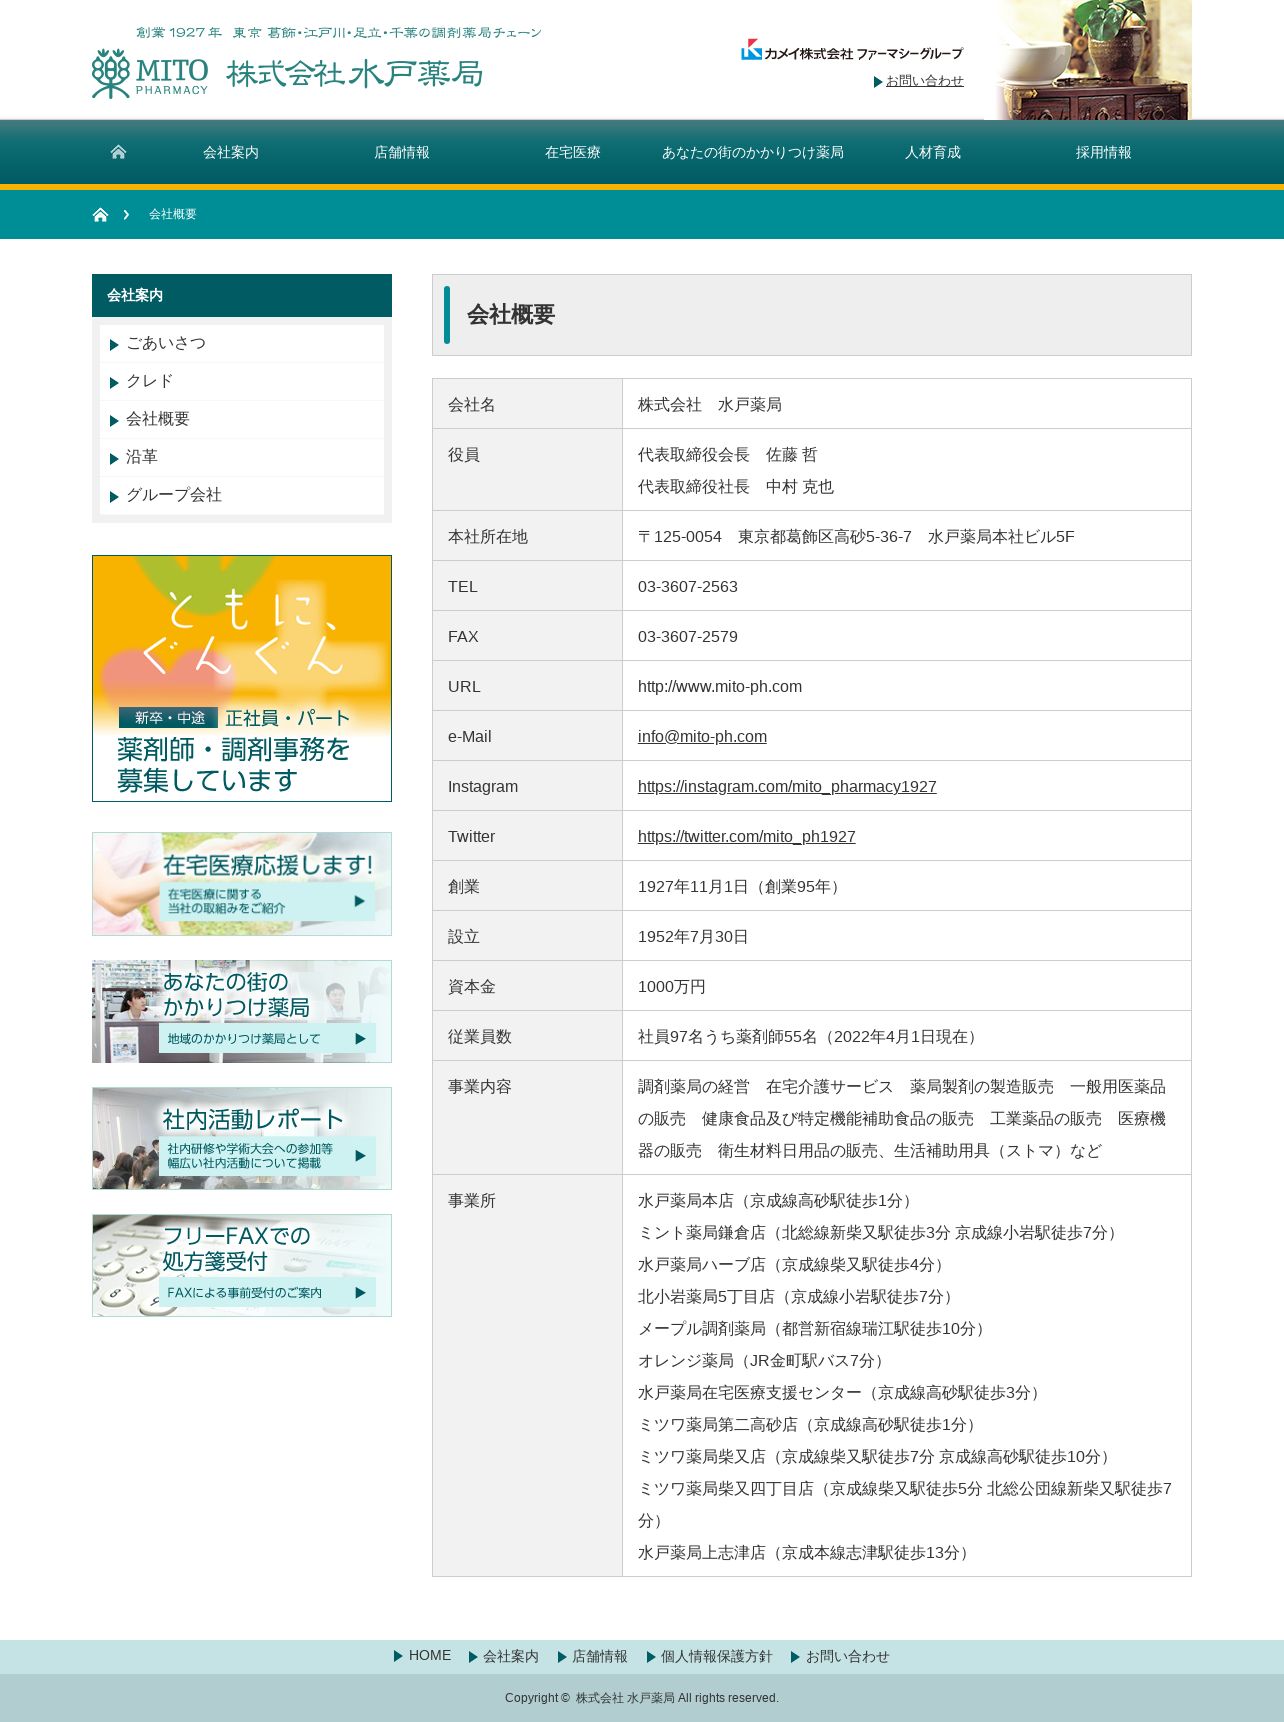1284x1722 pixels.
Task: Select 沿革 in the sidebar
Action: click(242, 457)
